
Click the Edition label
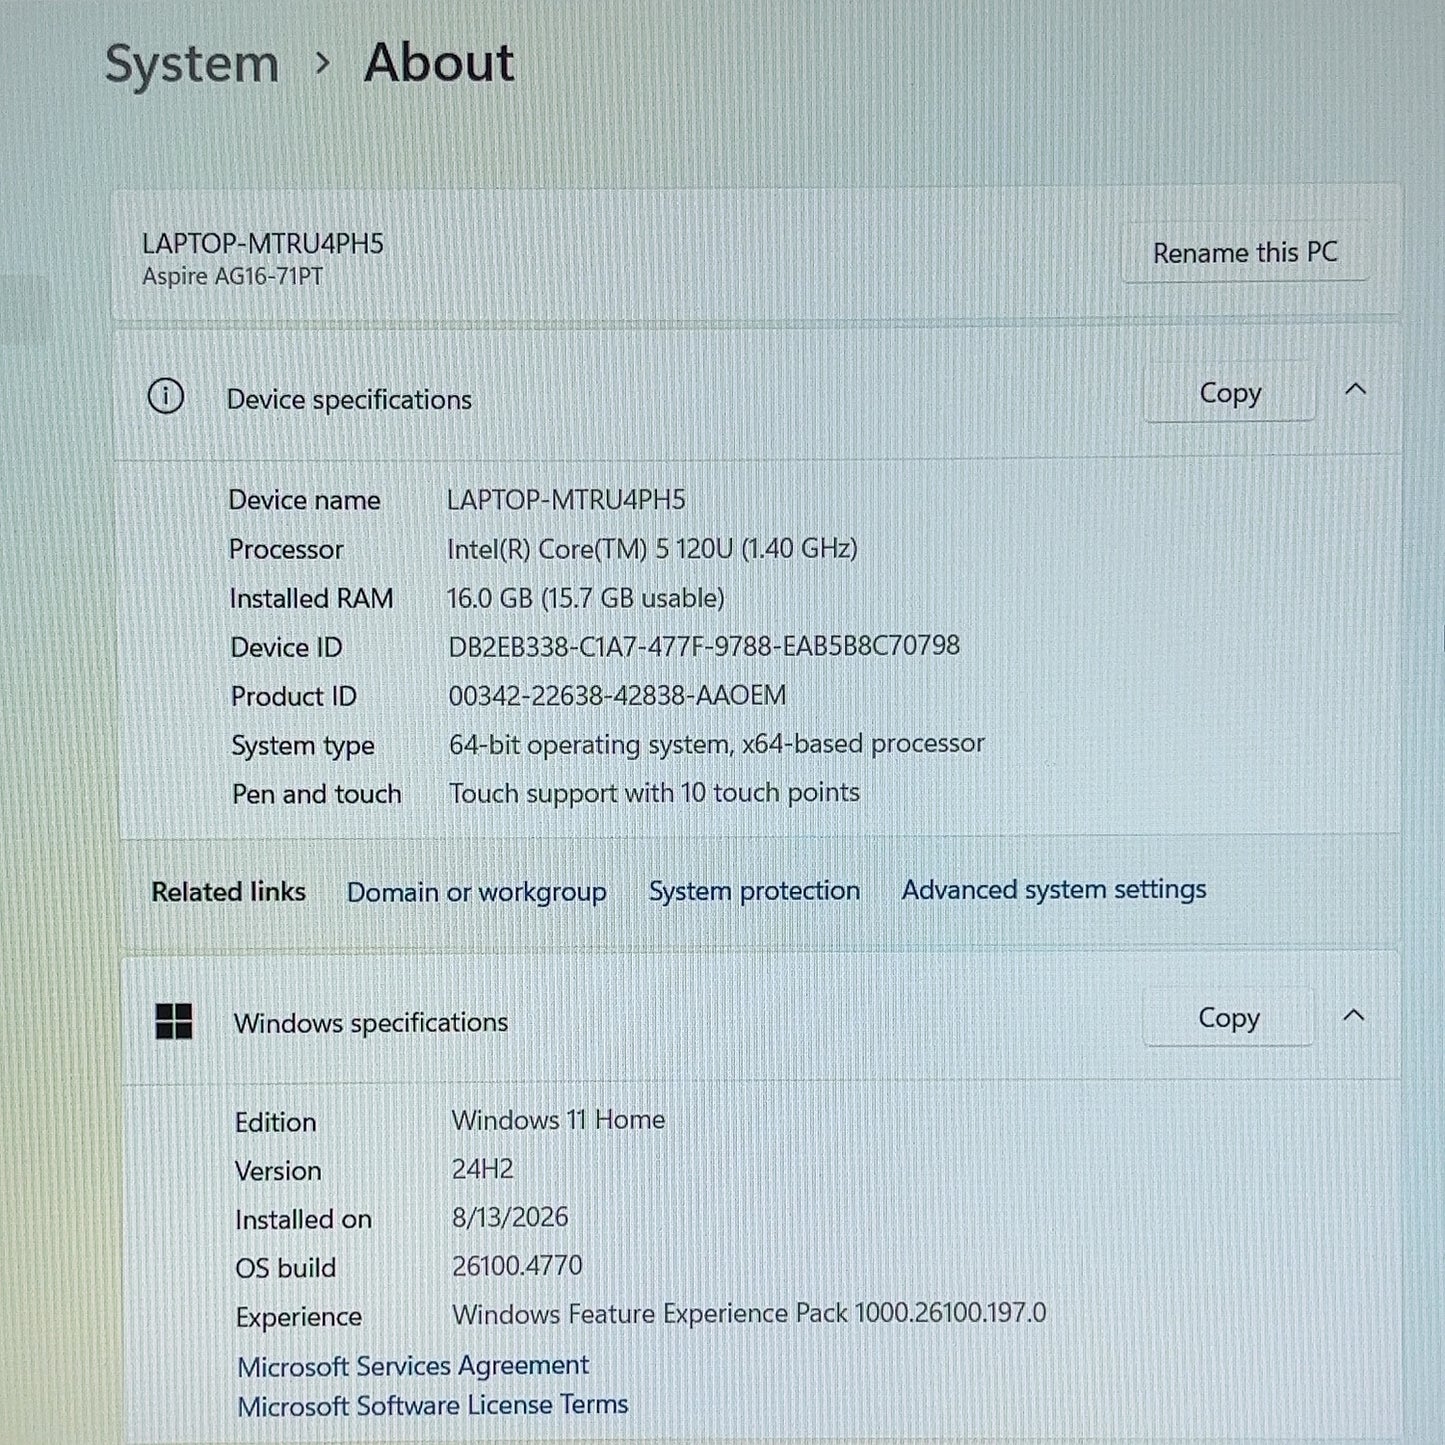click(275, 1122)
